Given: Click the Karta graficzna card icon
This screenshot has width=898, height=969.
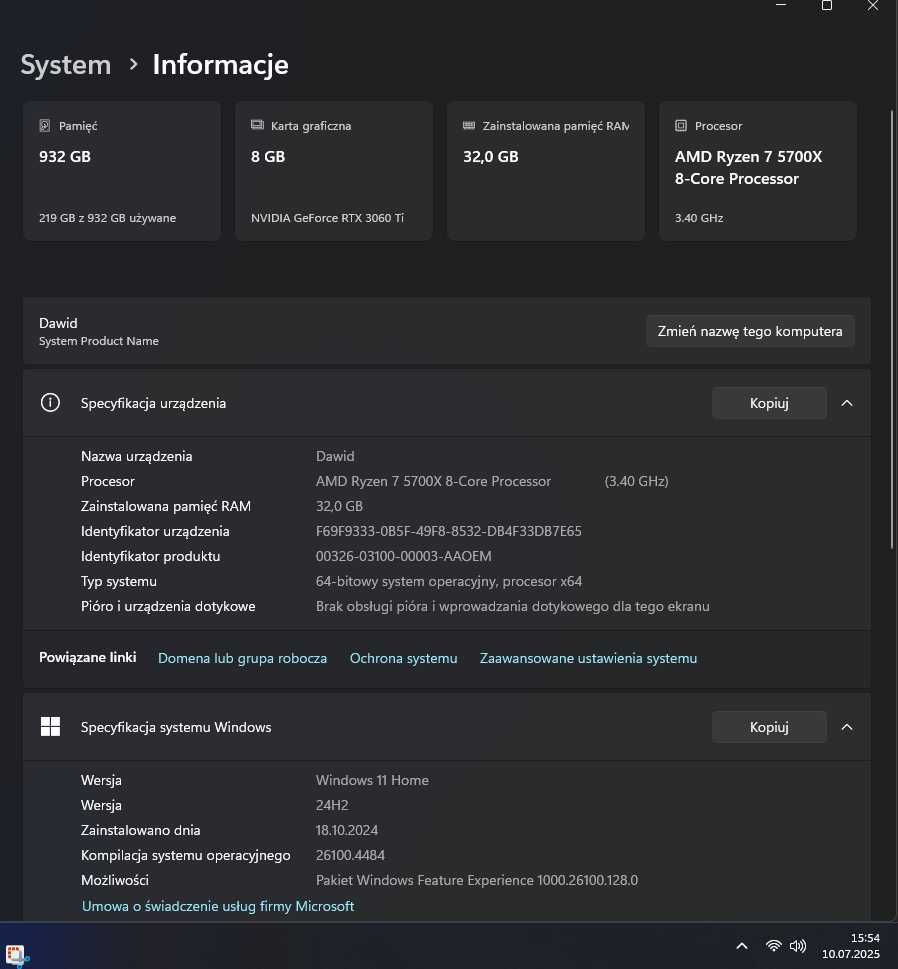Looking at the screenshot, I should tap(257, 125).
